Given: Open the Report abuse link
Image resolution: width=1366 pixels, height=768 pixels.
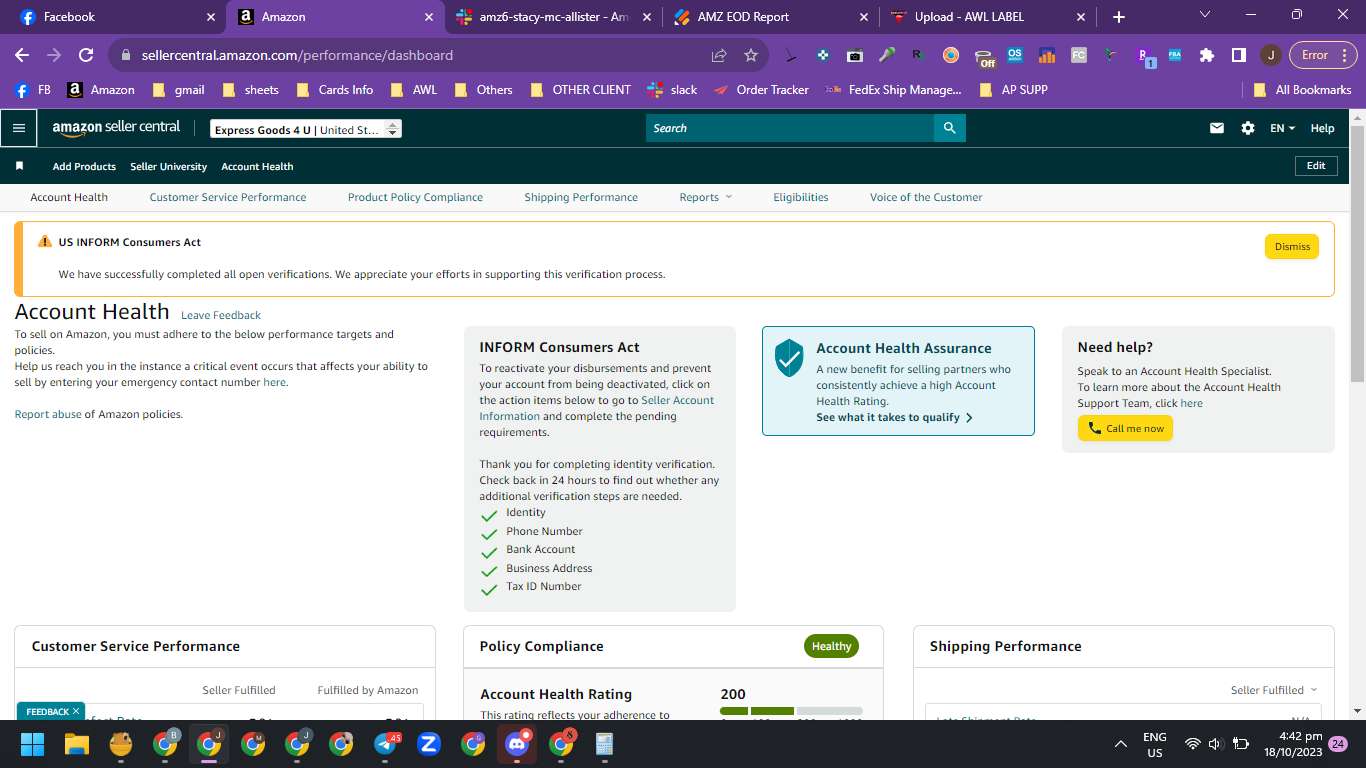Looking at the screenshot, I should point(48,414).
